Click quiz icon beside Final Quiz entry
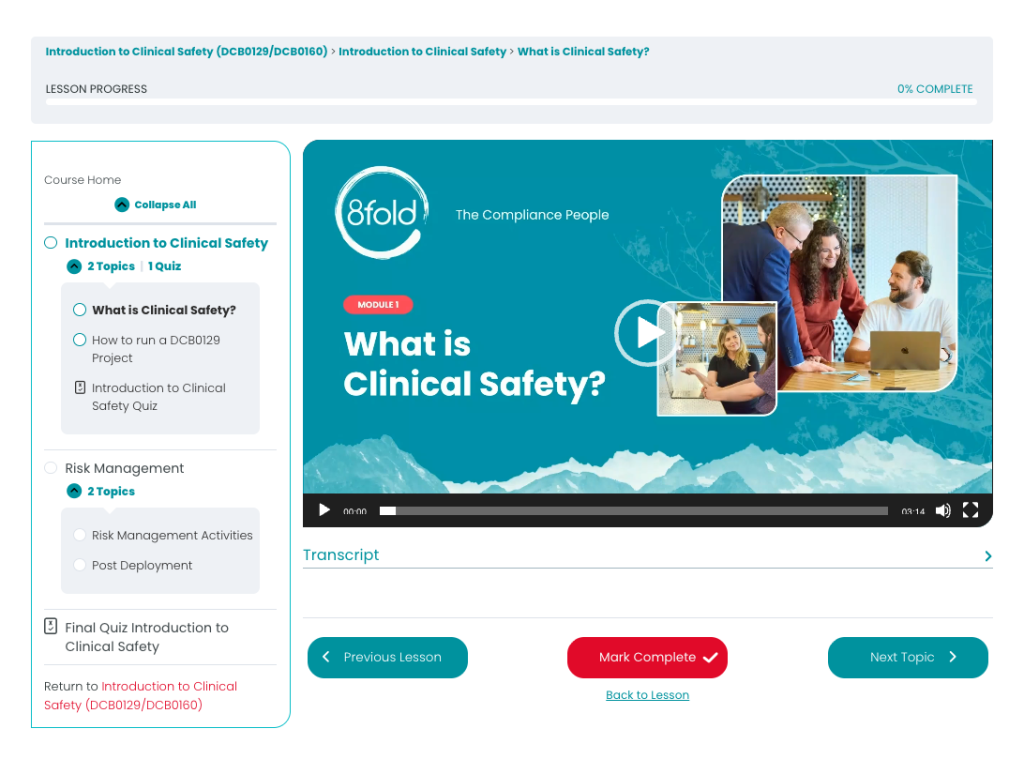The height and width of the screenshot is (759, 1024). point(50,626)
